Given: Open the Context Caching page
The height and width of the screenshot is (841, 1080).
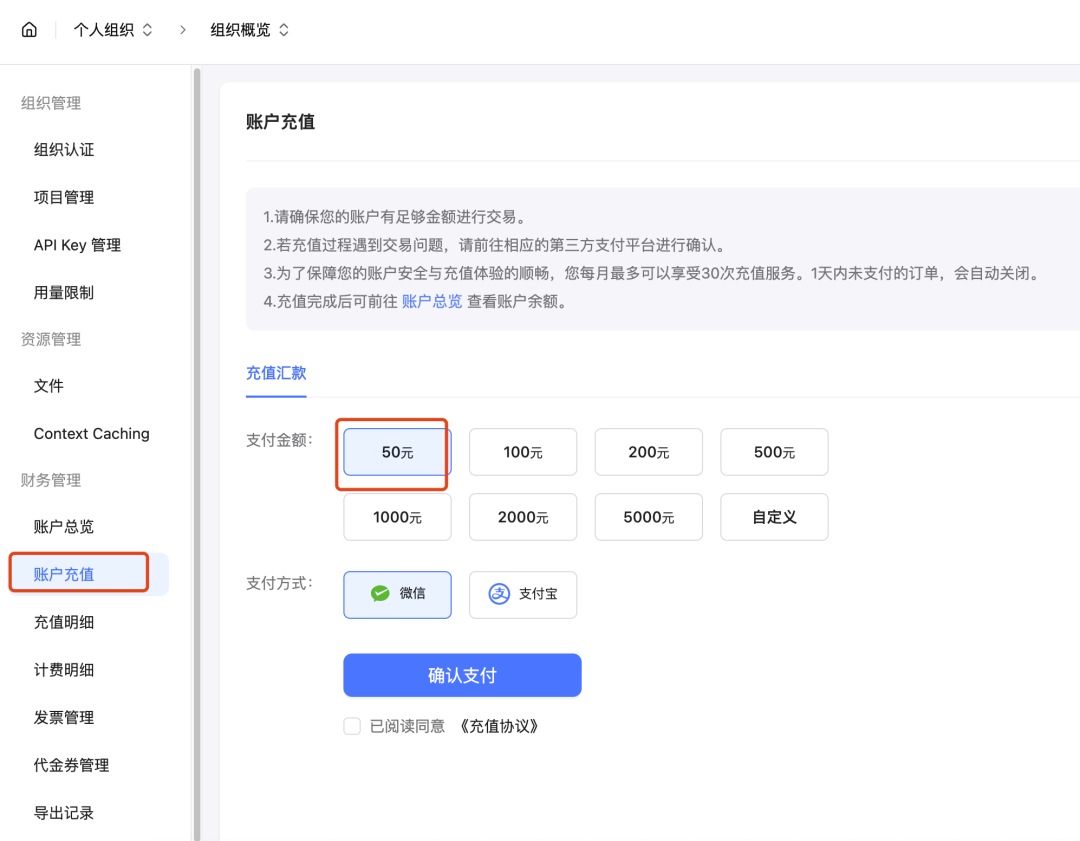Looking at the screenshot, I should [91, 433].
